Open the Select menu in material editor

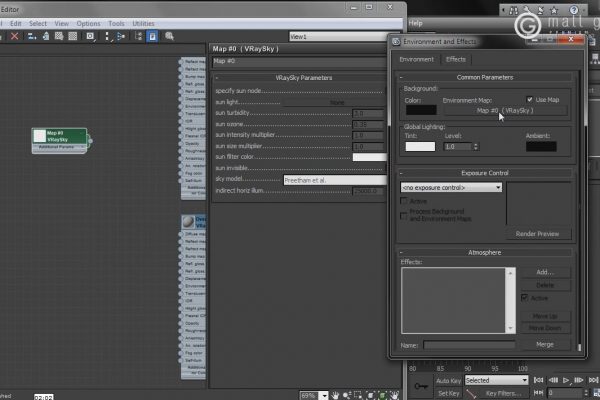[38, 24]
